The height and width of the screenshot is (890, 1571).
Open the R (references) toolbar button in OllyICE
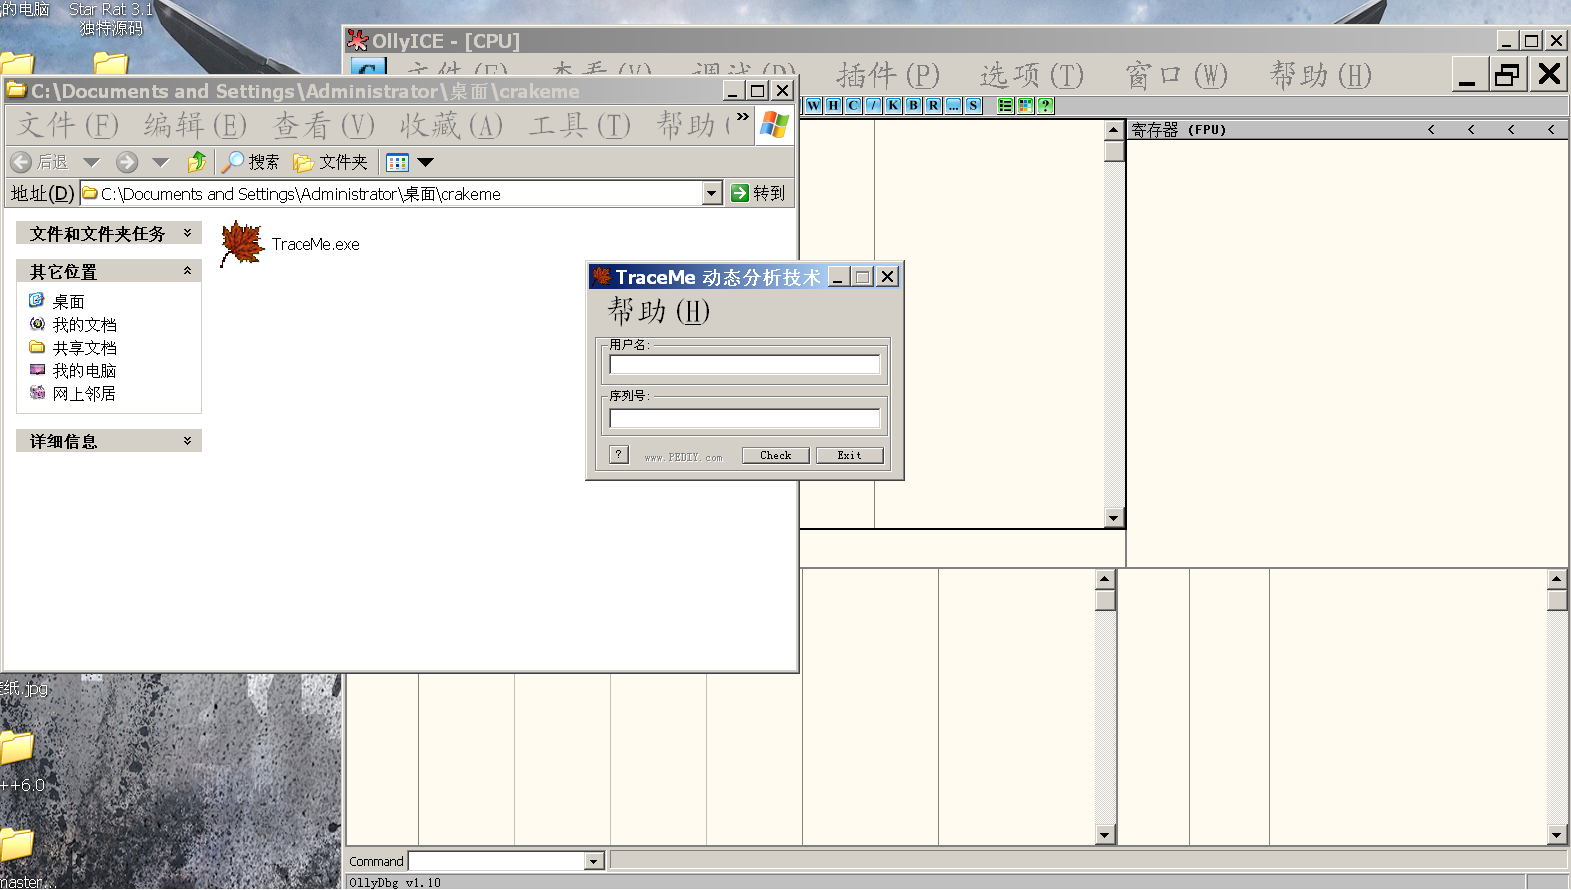(934, 105)
